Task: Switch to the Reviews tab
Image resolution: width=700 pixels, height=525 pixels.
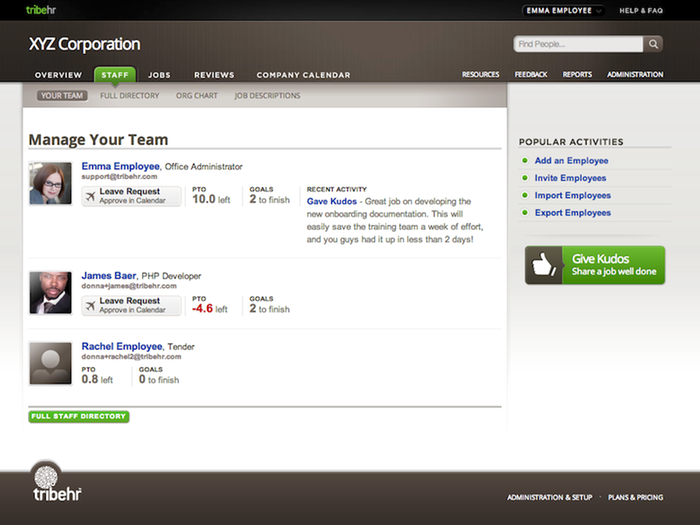Action: tap(214, 75)
